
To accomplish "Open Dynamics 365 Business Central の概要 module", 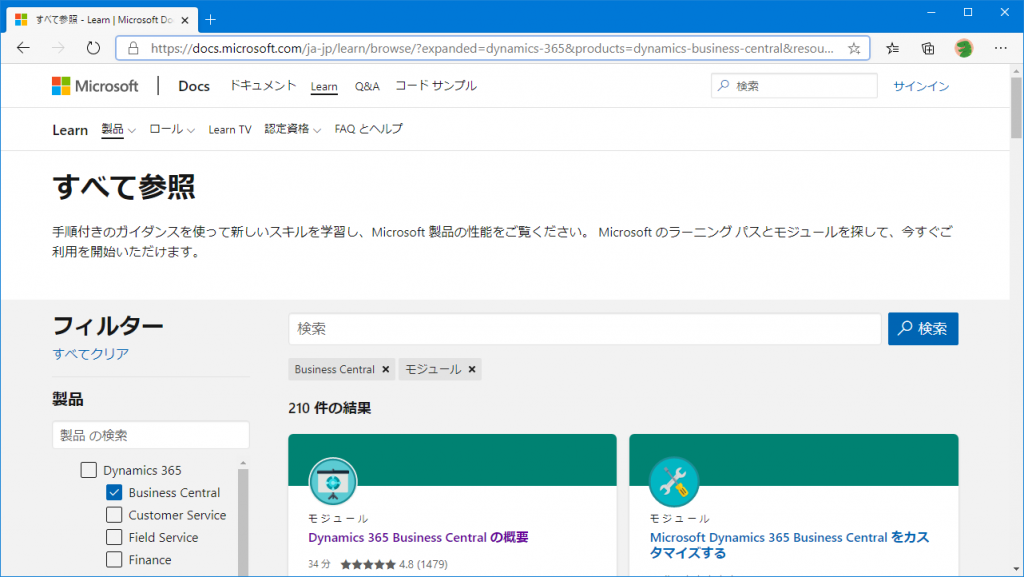I will 418,537.
